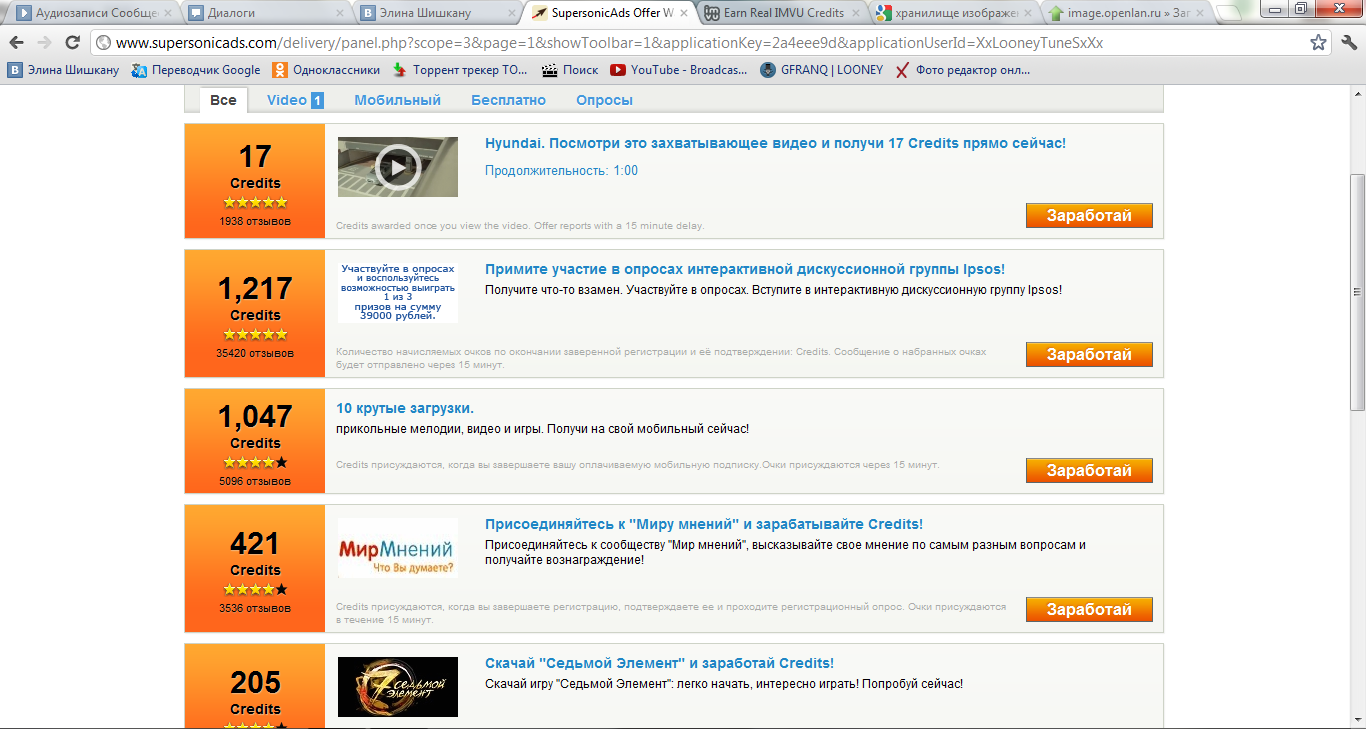This screenshot has width=1366, height=729.
Task: Switch to the image.openlan.ru browser tab
Action: coord(1124,13)
